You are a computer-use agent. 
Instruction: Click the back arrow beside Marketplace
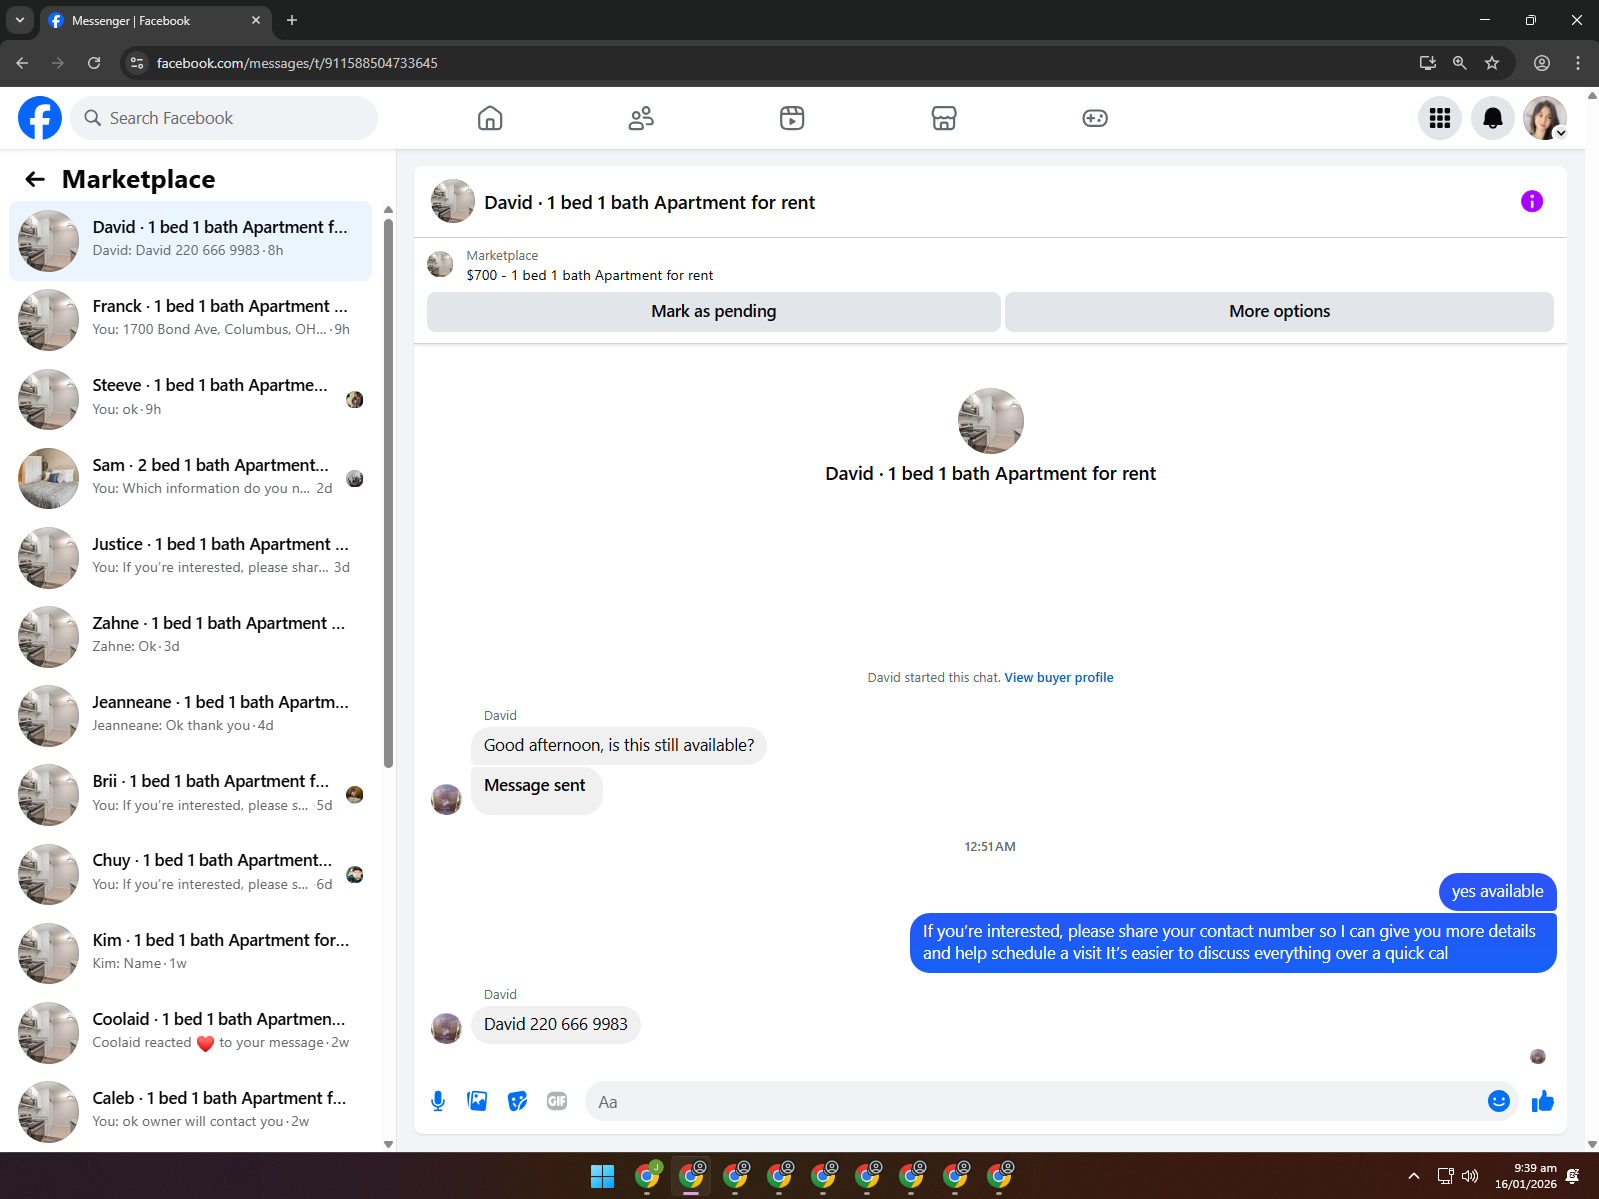point(35,179)
